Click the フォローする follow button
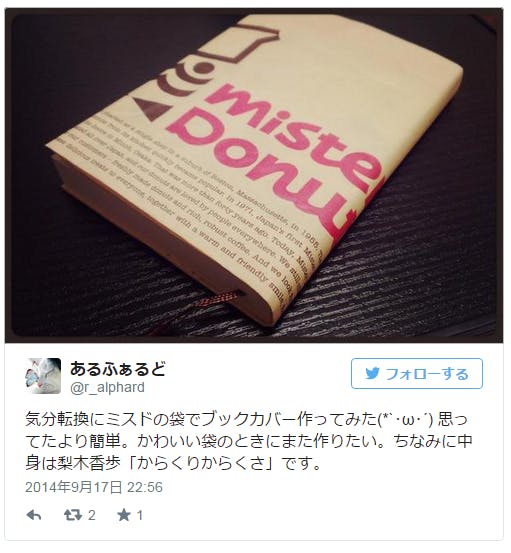This screenshot has height=553, width=511. [x=416, y=373]
